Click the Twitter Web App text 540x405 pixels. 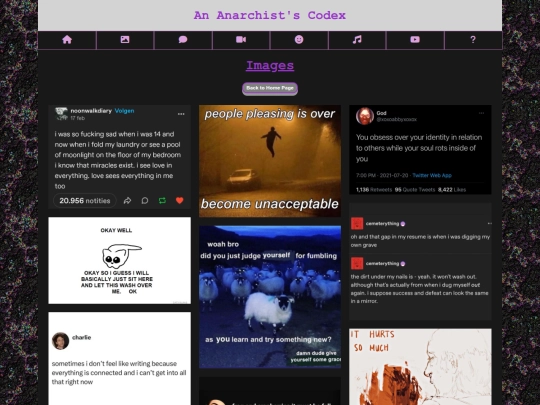[x=432, y=175]
